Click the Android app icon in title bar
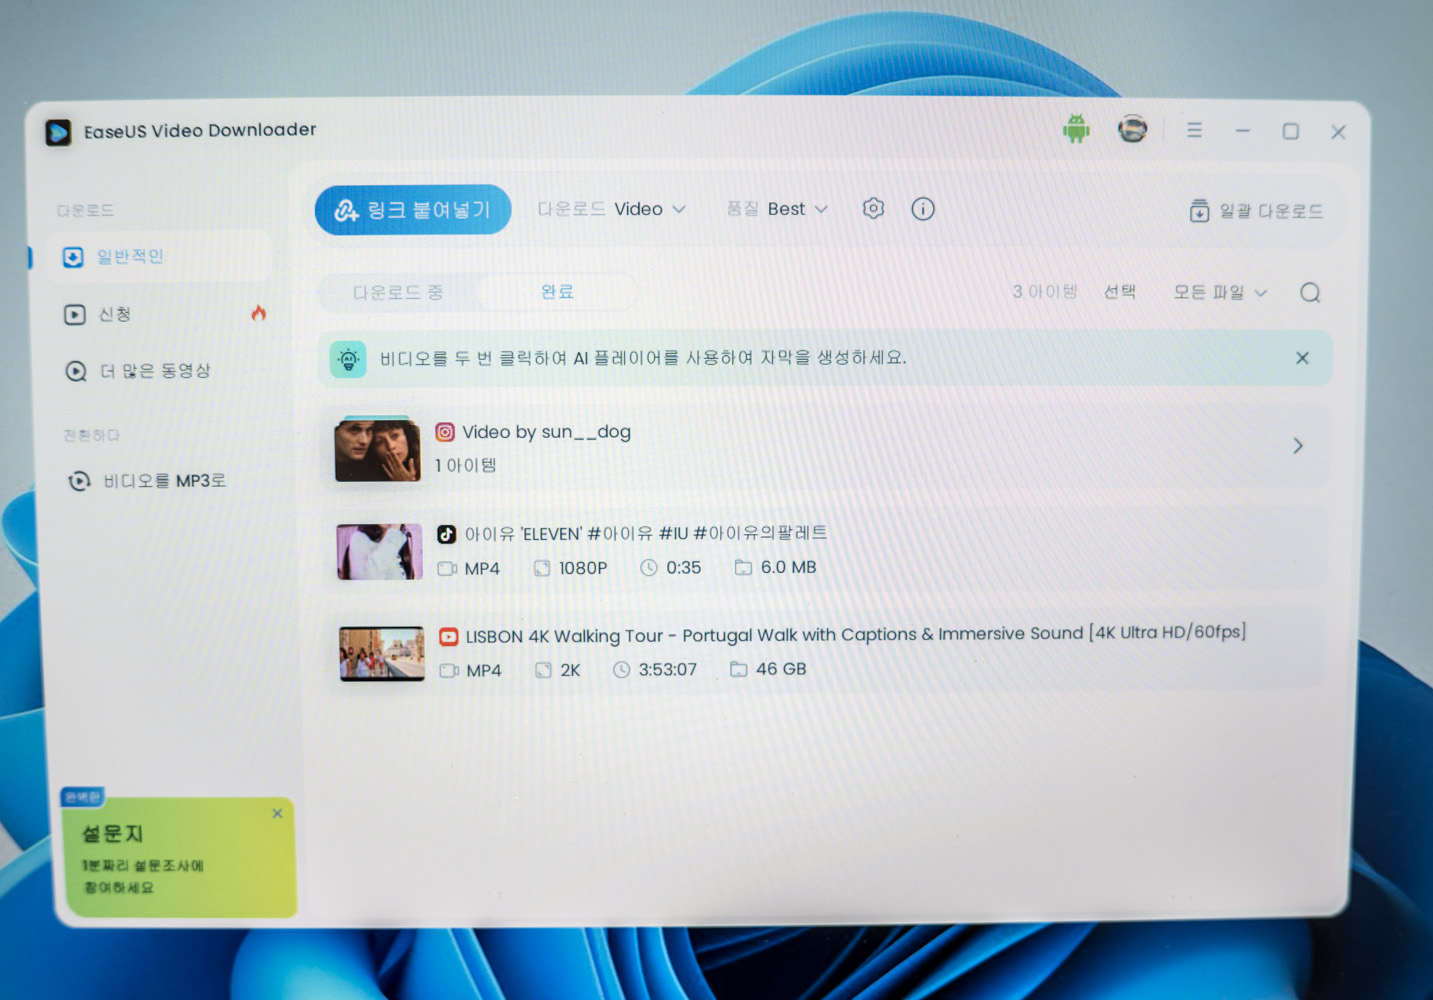1433x1000 pixels. [x=1076, y=128]
